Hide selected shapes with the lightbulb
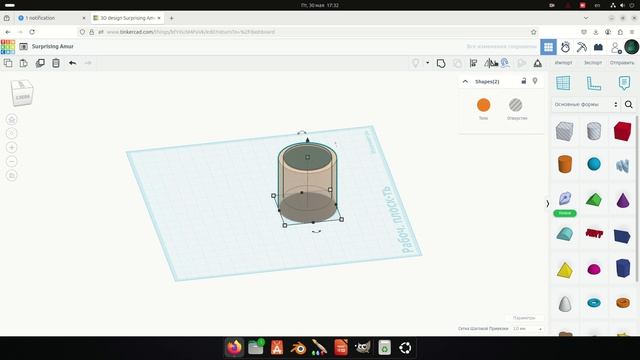Screen dimensions: 640x360 click(535, 81)
